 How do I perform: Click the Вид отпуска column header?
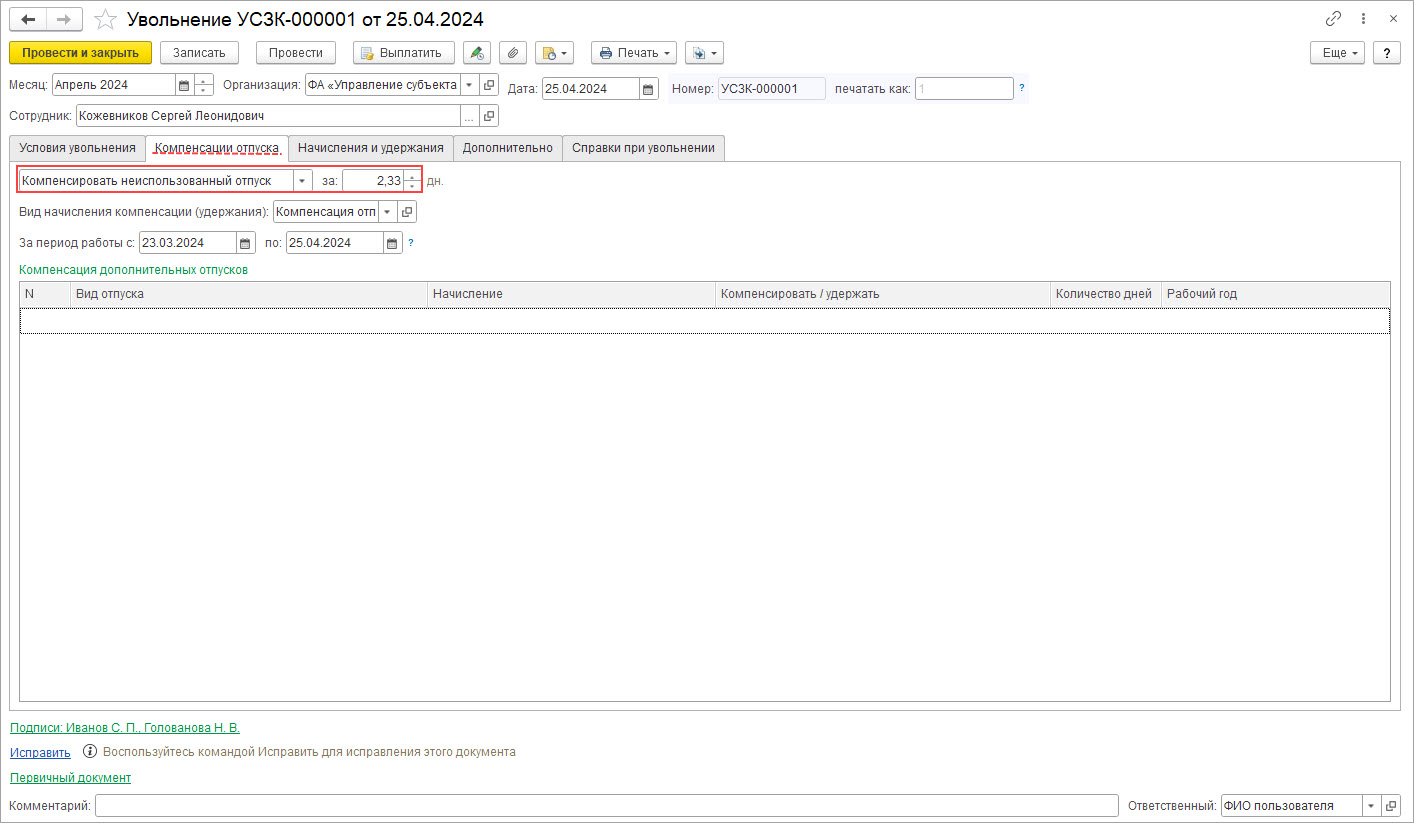click(x=249, y=294)
